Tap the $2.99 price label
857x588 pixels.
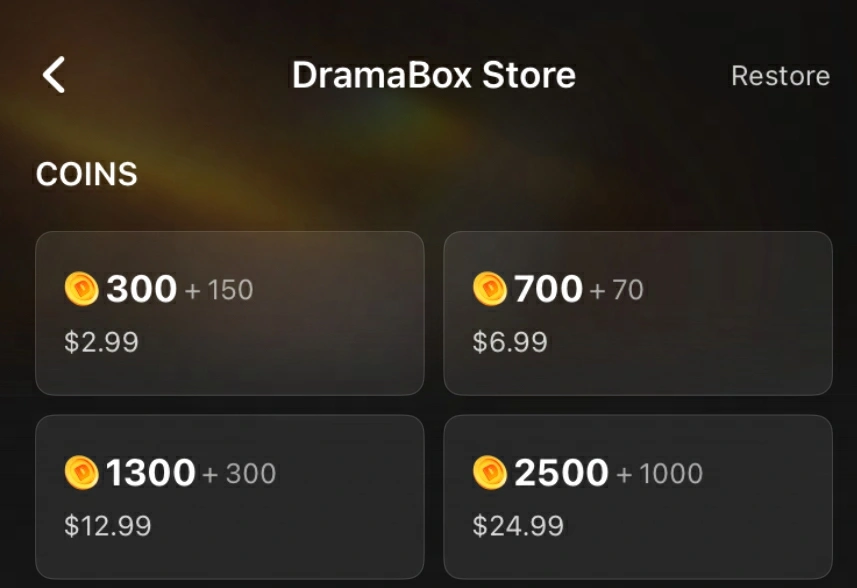tap(101, 342)
